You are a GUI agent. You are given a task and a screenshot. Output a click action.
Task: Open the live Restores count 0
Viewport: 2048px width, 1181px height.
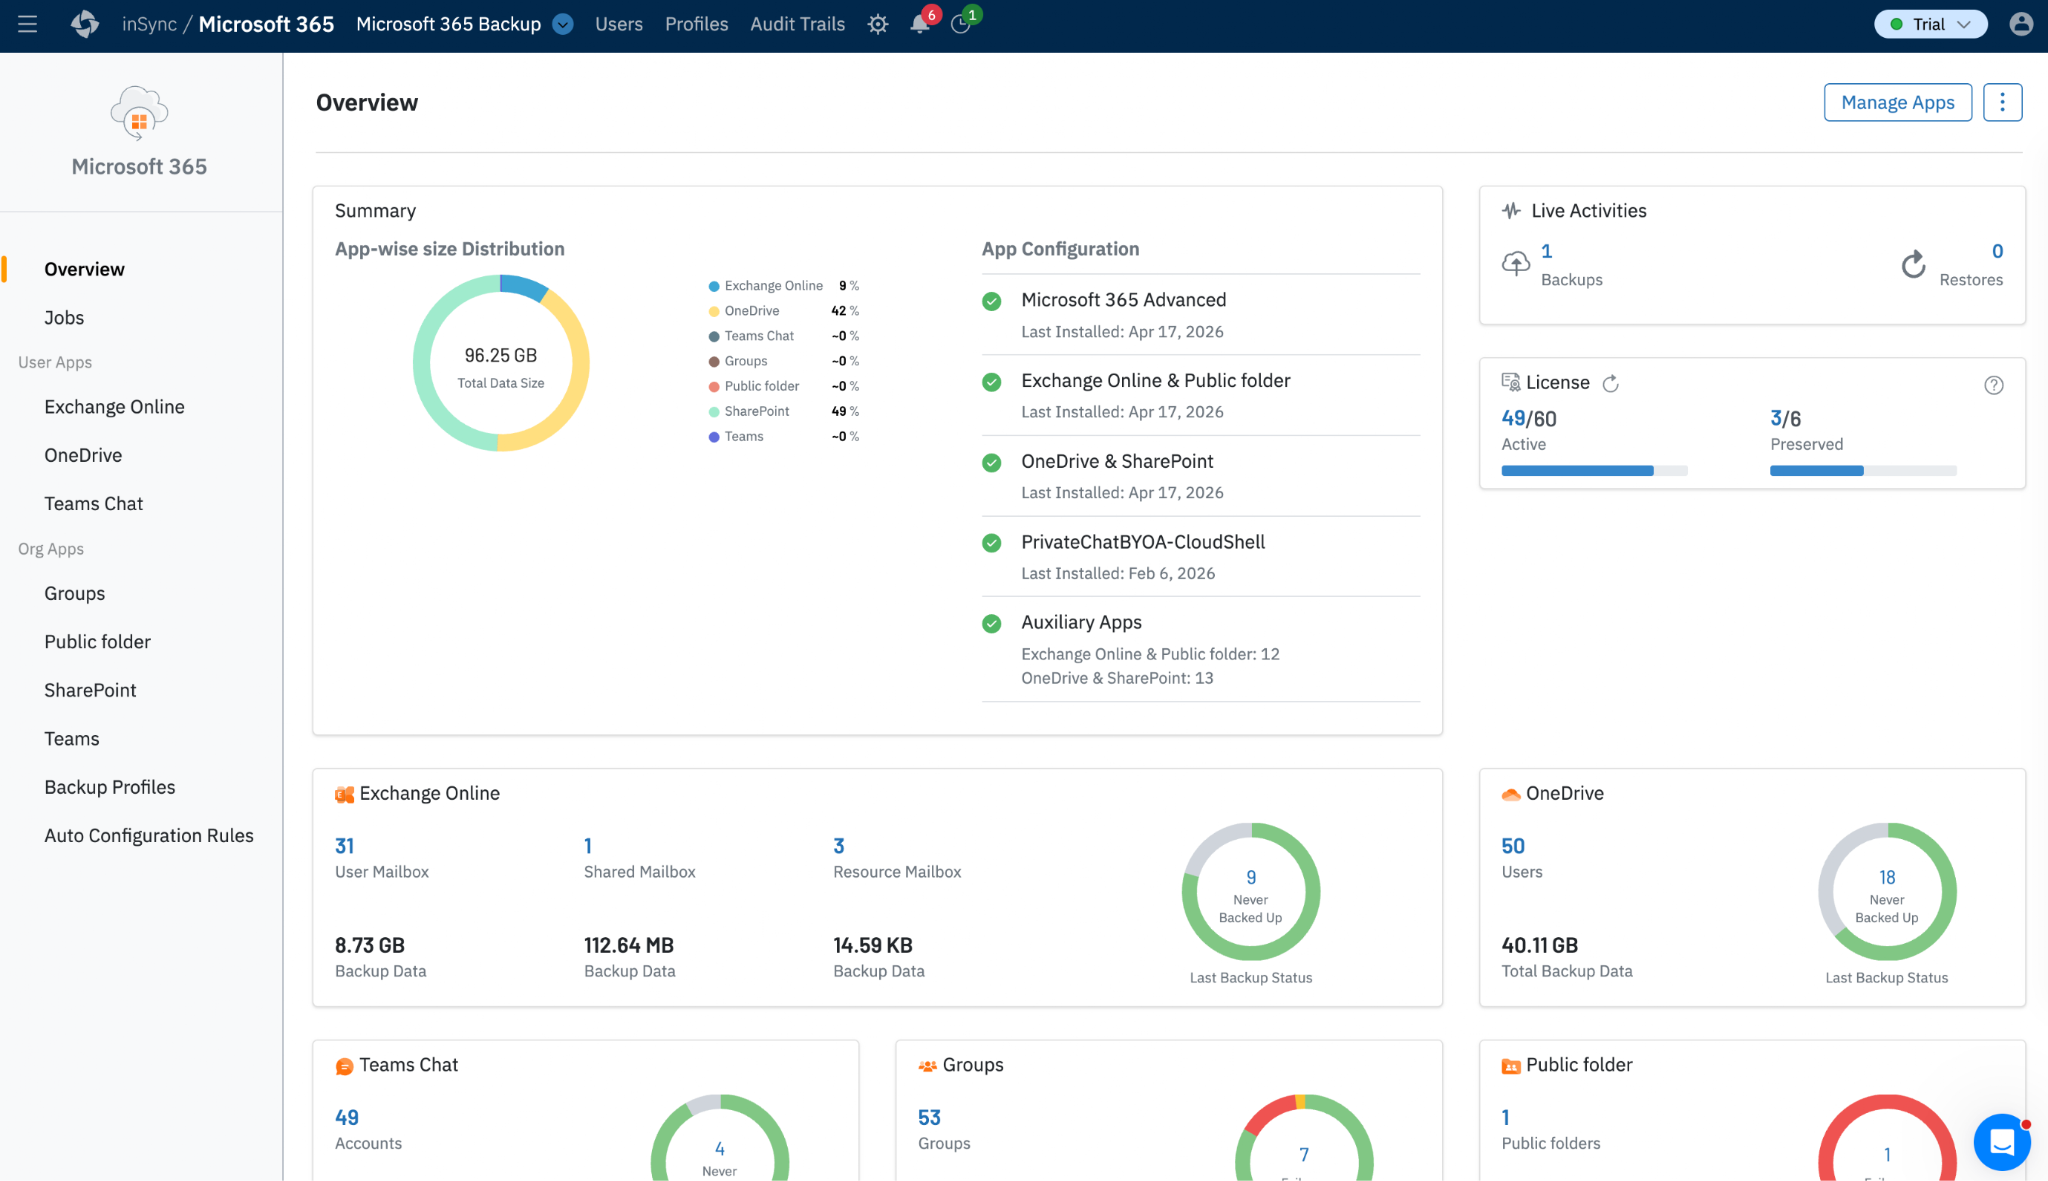[1997, 251]
